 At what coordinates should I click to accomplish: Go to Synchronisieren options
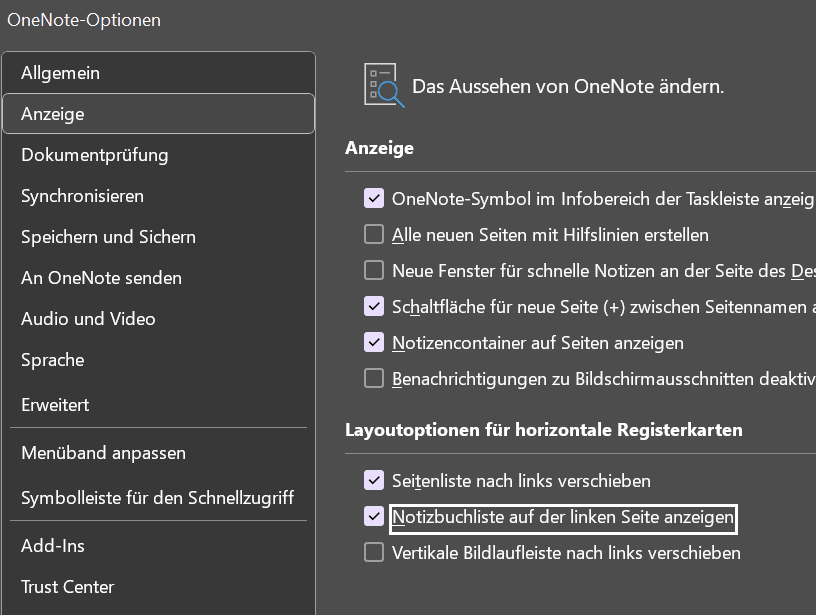pyautogui.click(x=159, y=196)
